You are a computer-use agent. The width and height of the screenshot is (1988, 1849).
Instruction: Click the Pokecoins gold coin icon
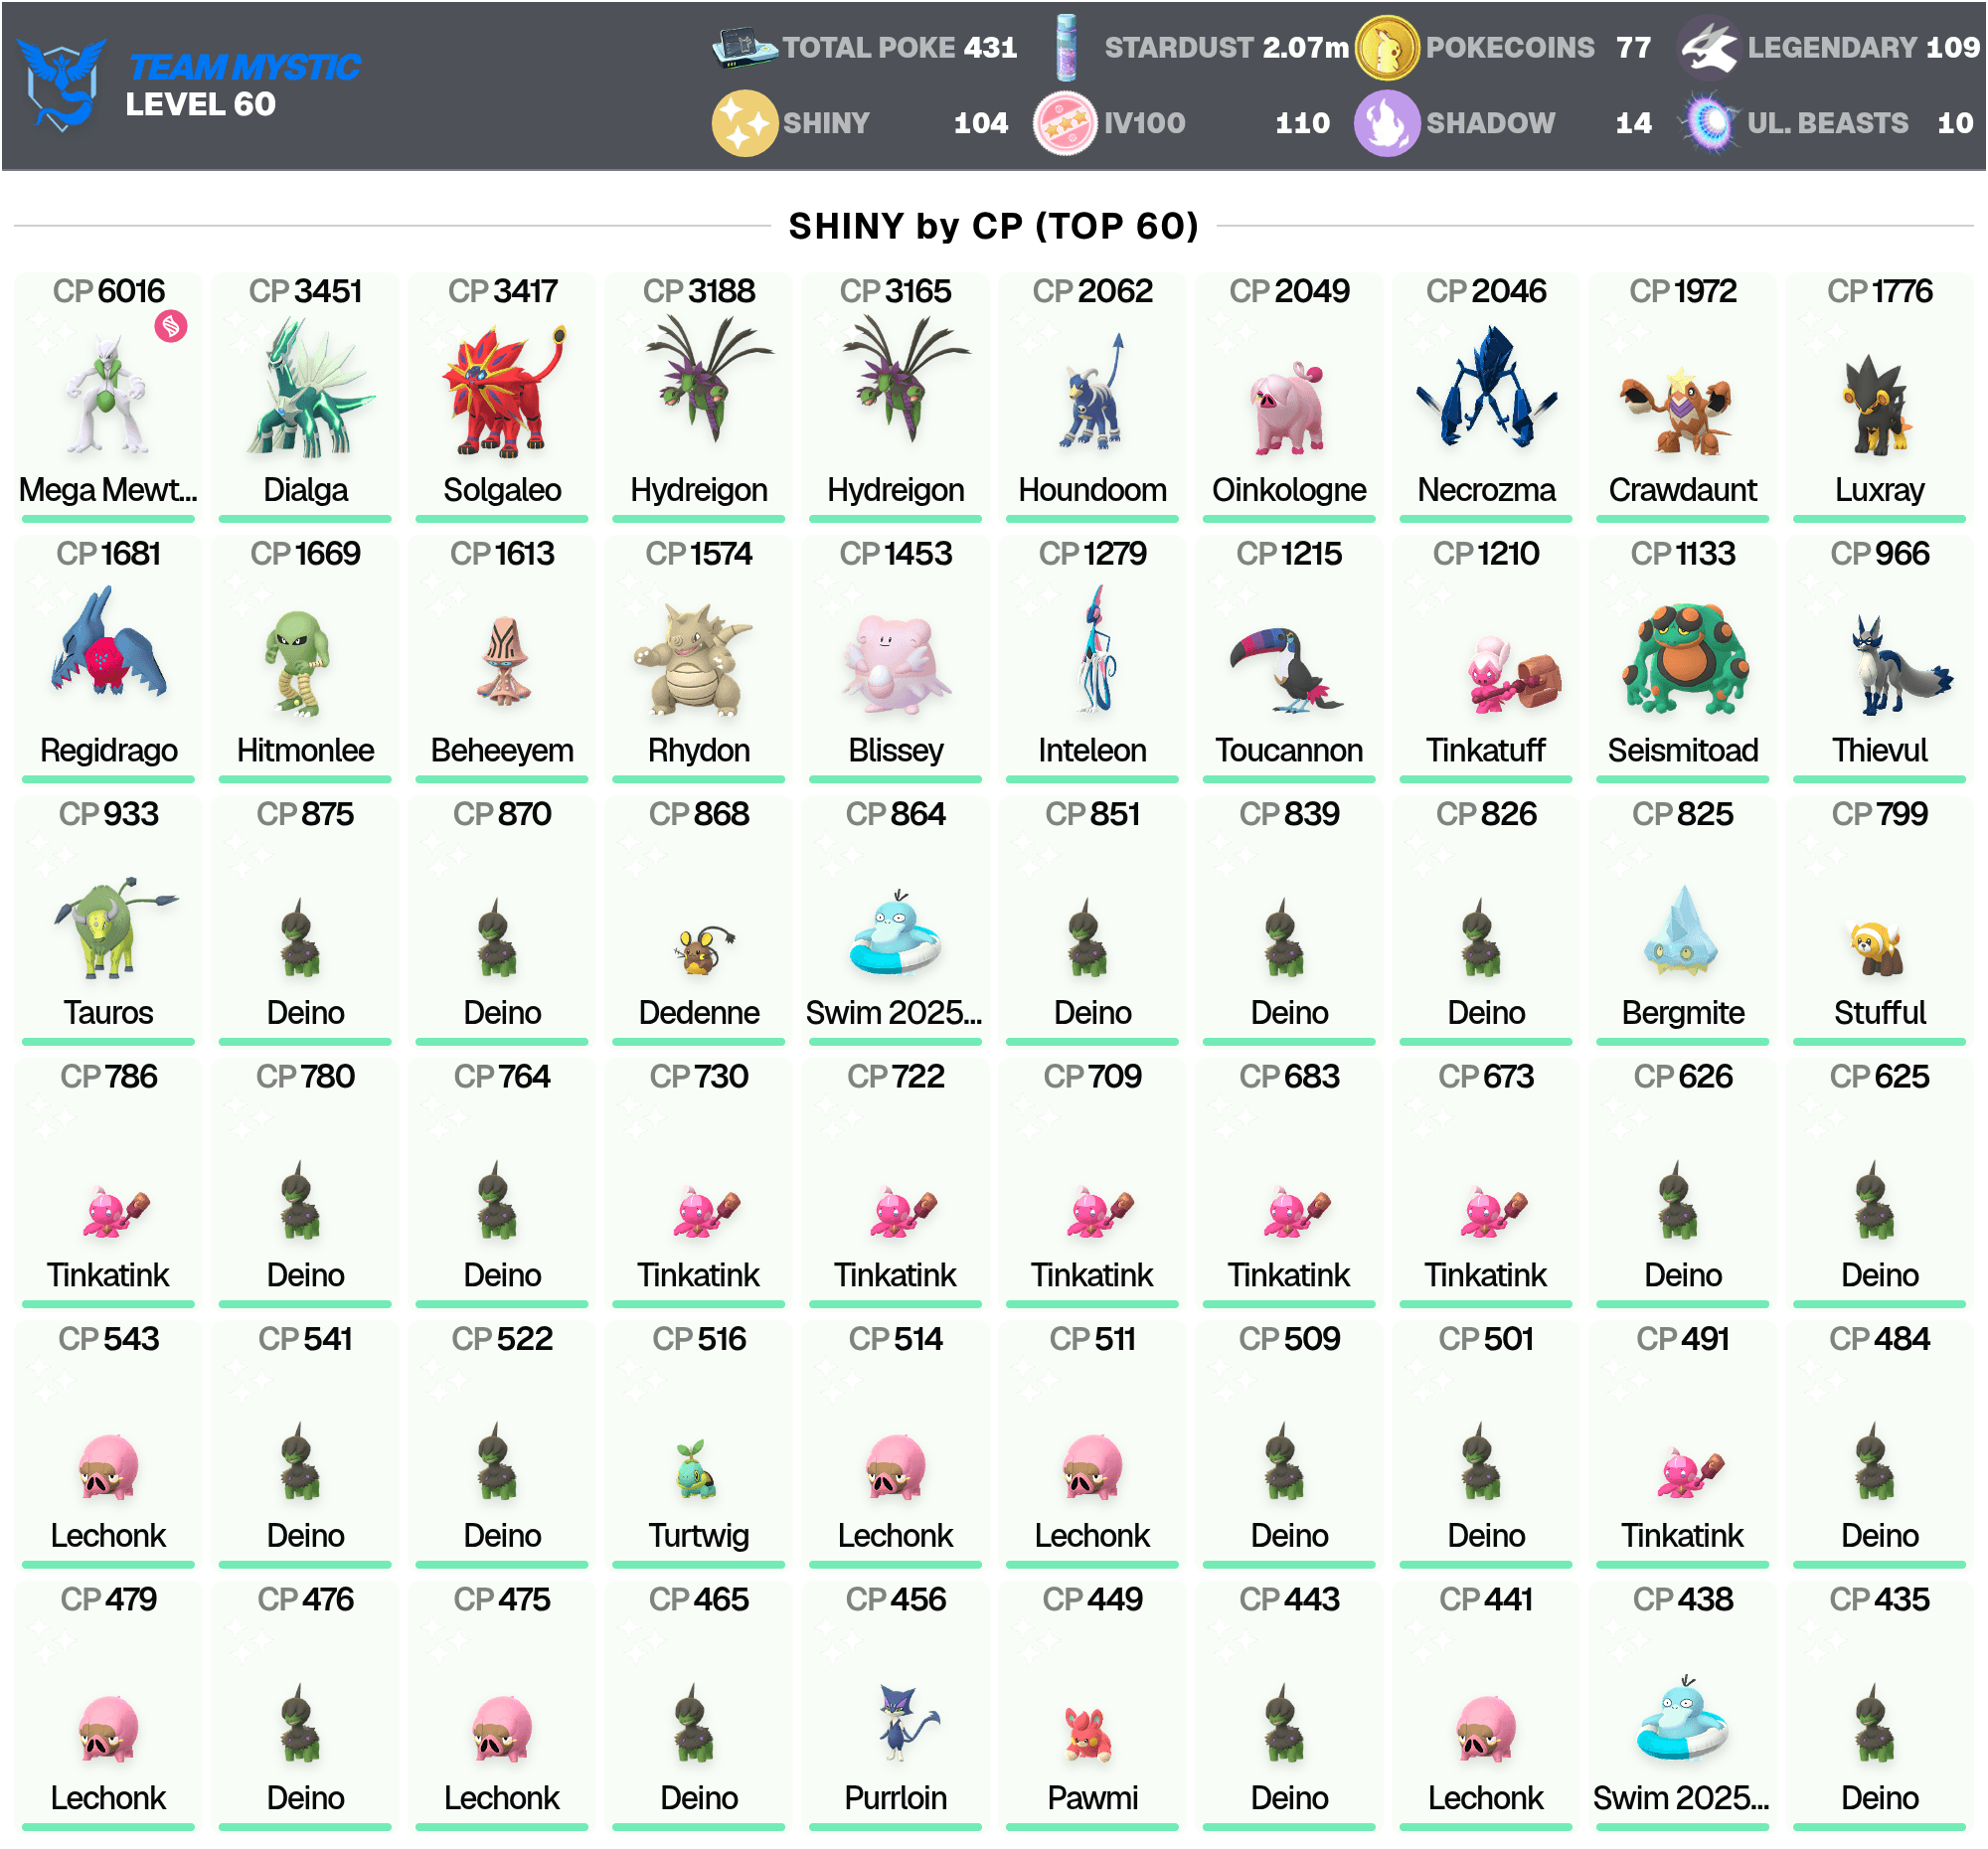(1386, 47)
